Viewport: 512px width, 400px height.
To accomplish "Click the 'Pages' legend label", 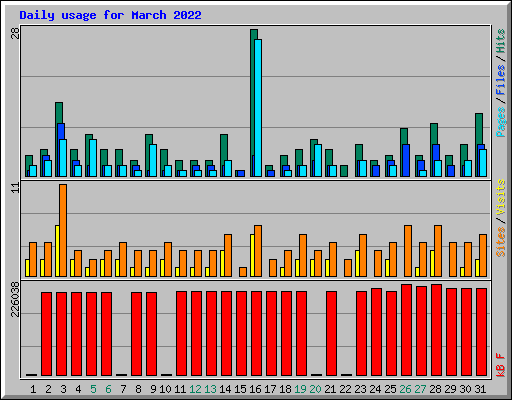I will coord(500,122).
